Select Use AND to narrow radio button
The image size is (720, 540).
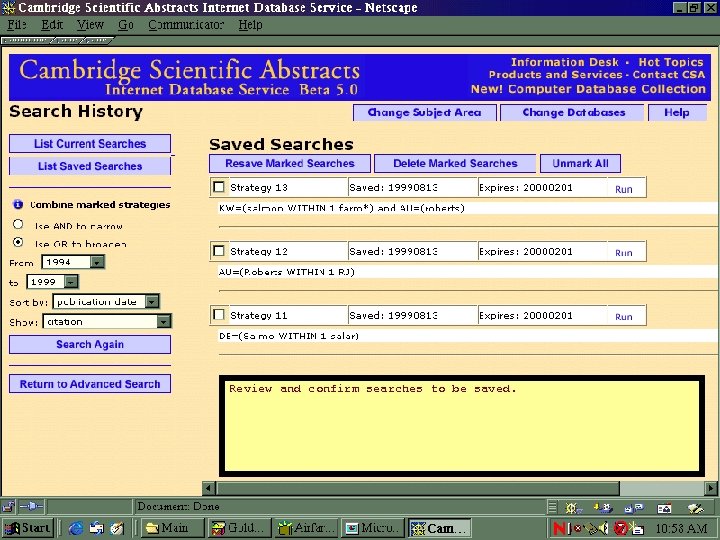18,224
